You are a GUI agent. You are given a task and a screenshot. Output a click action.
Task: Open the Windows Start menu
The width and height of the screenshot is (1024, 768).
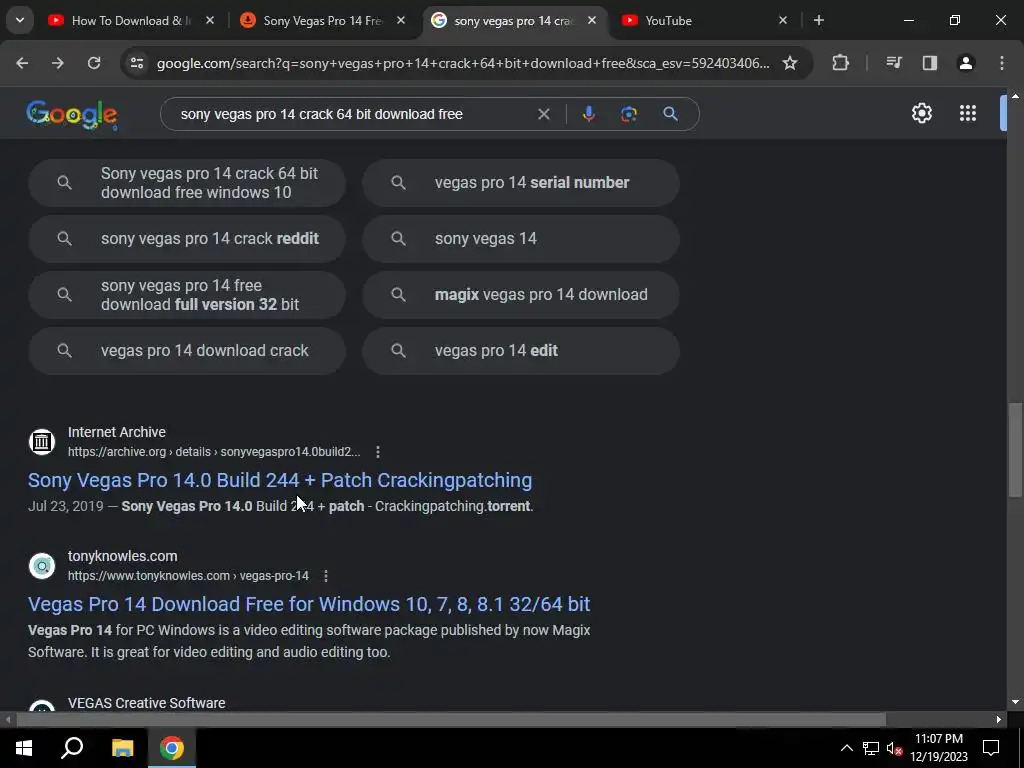pos(24,747)
